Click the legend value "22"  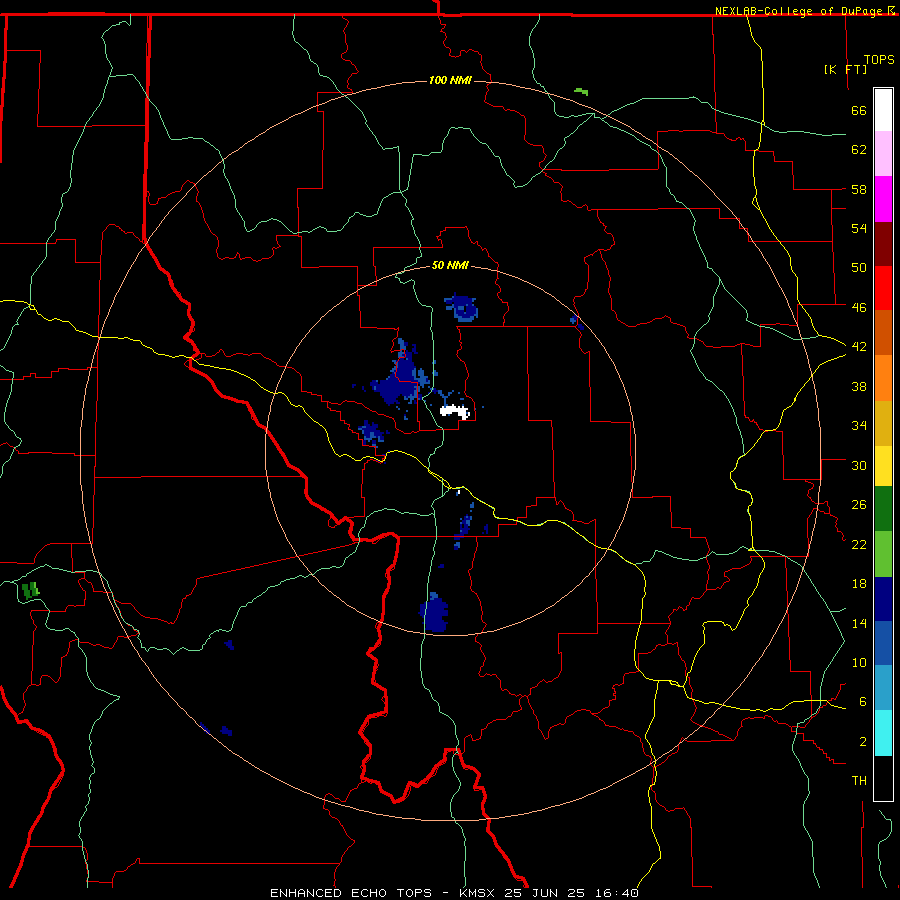click(859, 545)
